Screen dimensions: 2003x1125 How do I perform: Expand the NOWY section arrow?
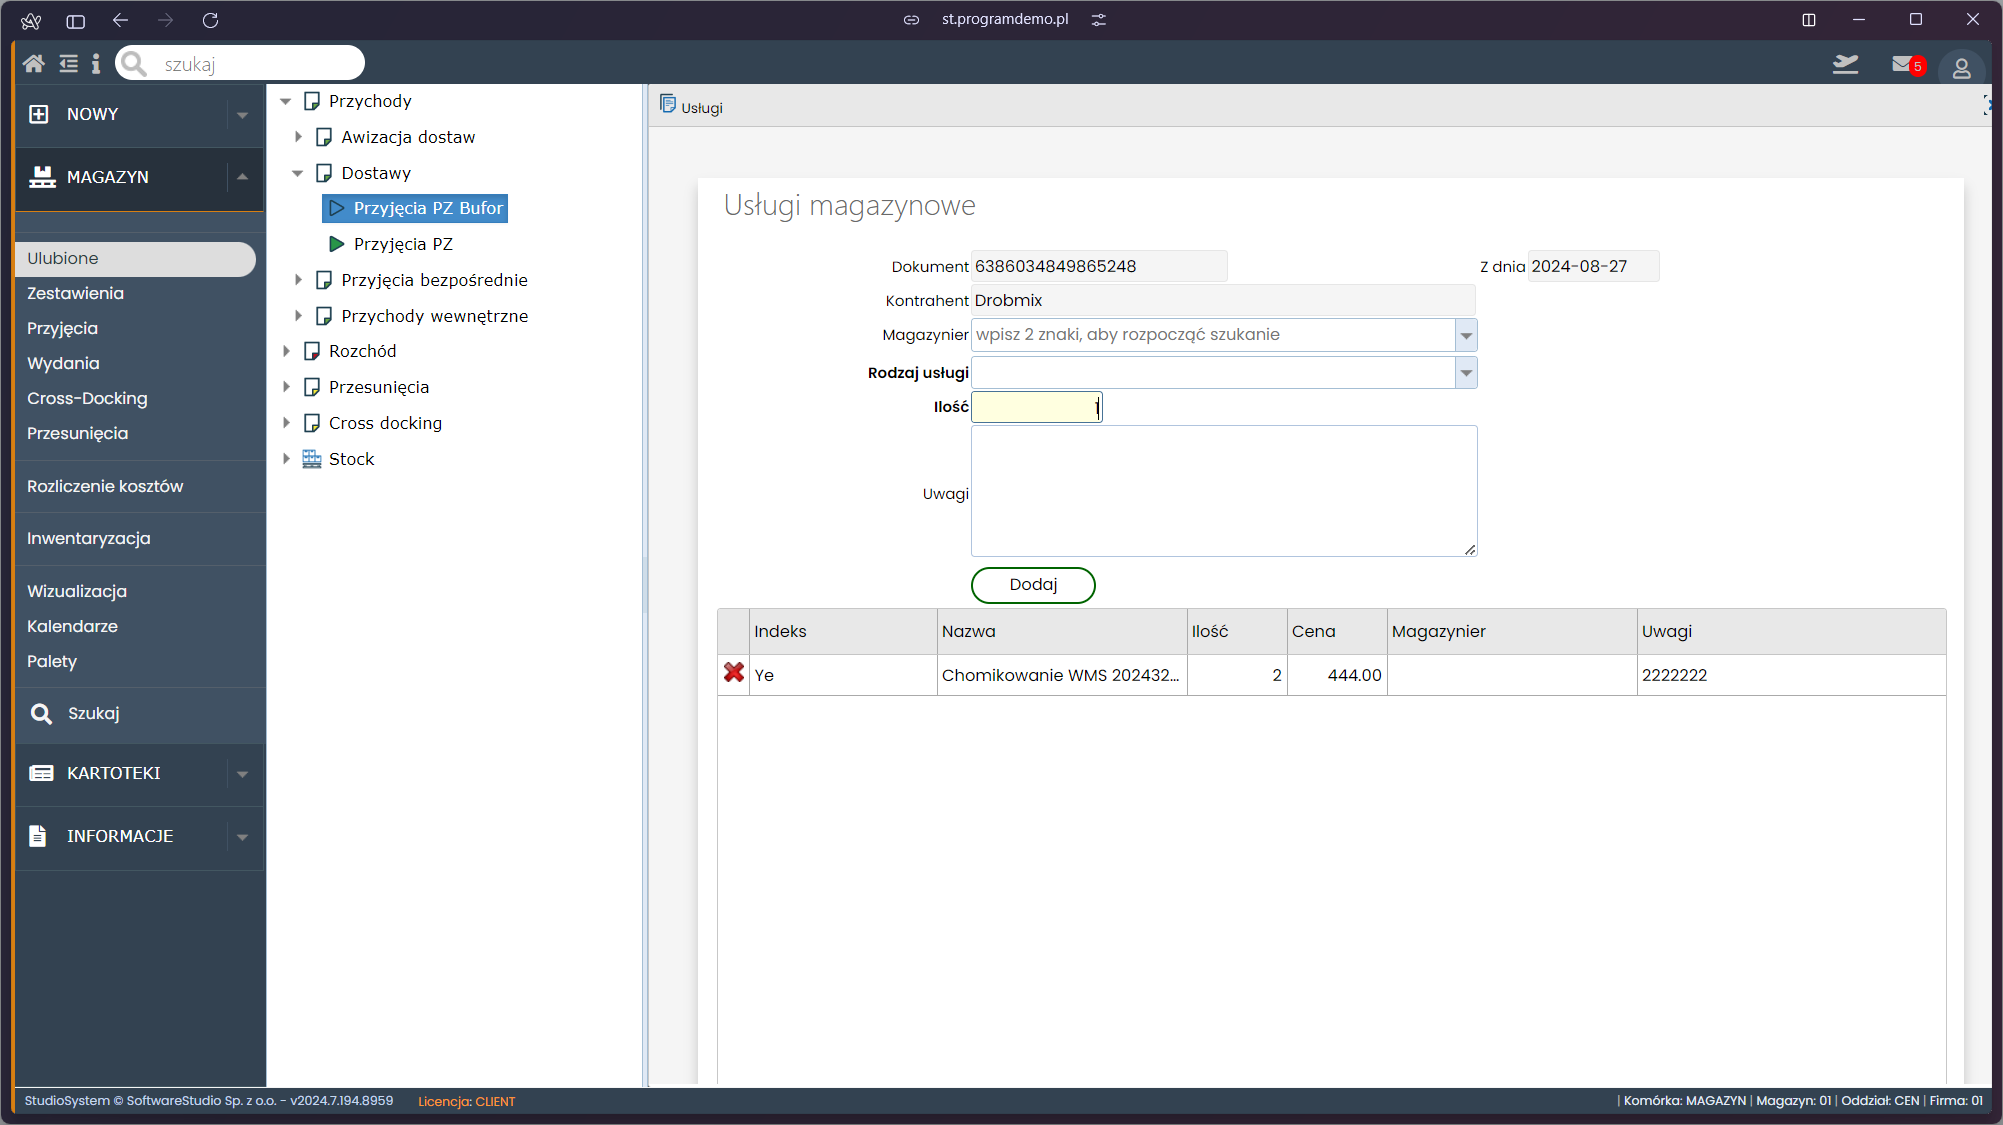(x=242, y=115)
